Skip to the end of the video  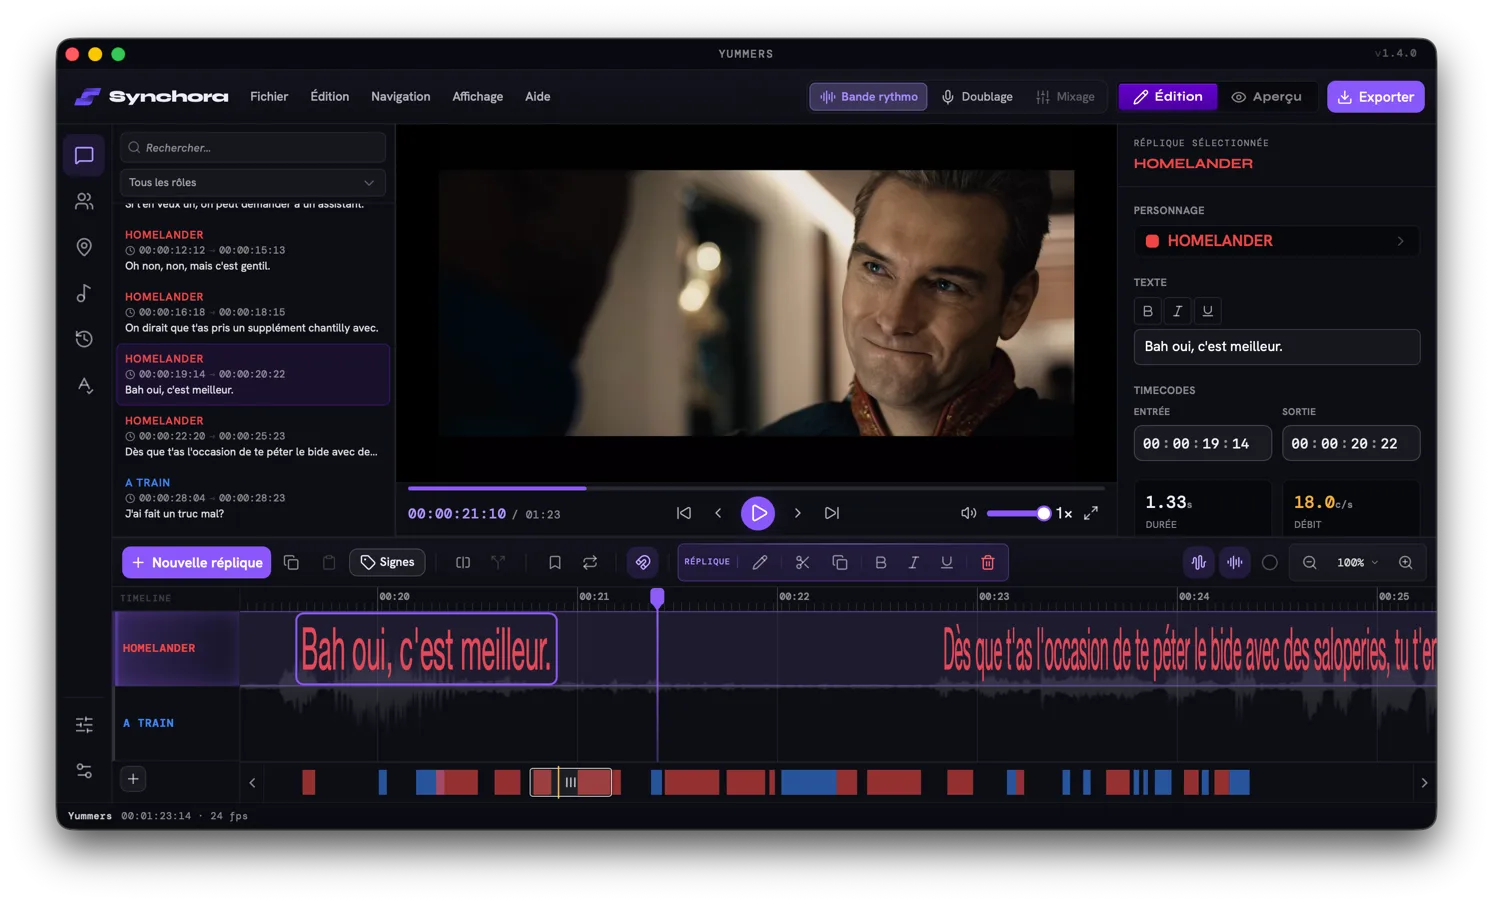tap(832, 513)
